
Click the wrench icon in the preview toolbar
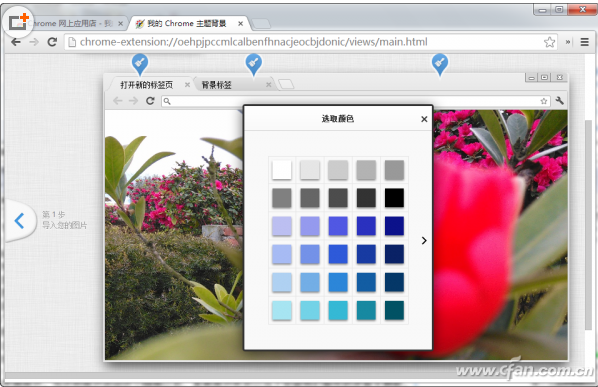coord(559,101)
